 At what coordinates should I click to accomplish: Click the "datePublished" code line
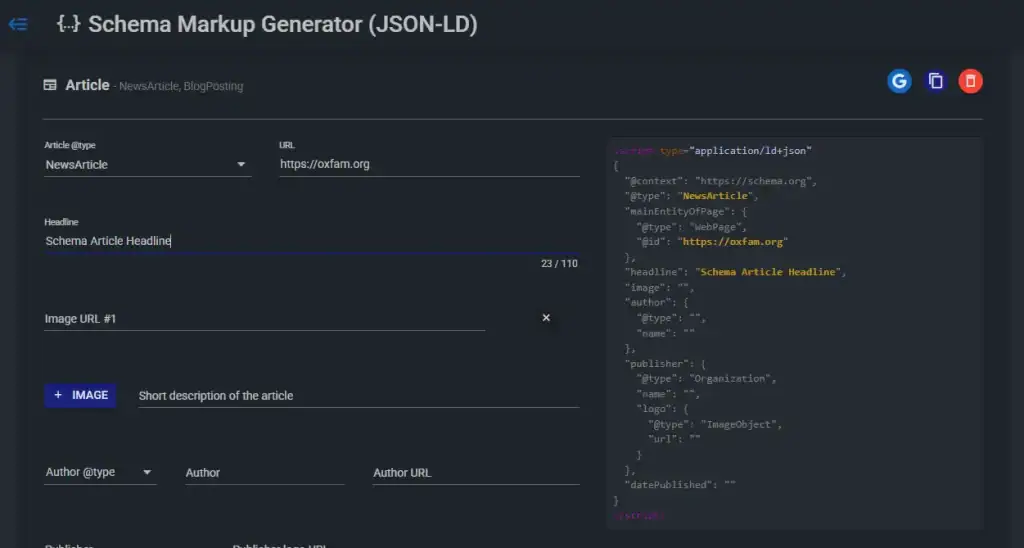click(x=680, y=485)
